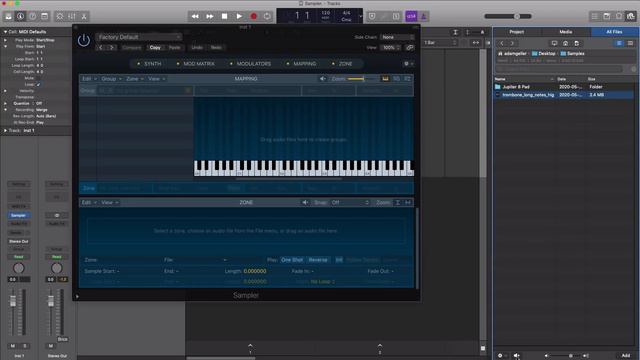Click the Copy button in Sampler
The height and width of the screenshot is (360, 640).
click(x=155, y=48)
